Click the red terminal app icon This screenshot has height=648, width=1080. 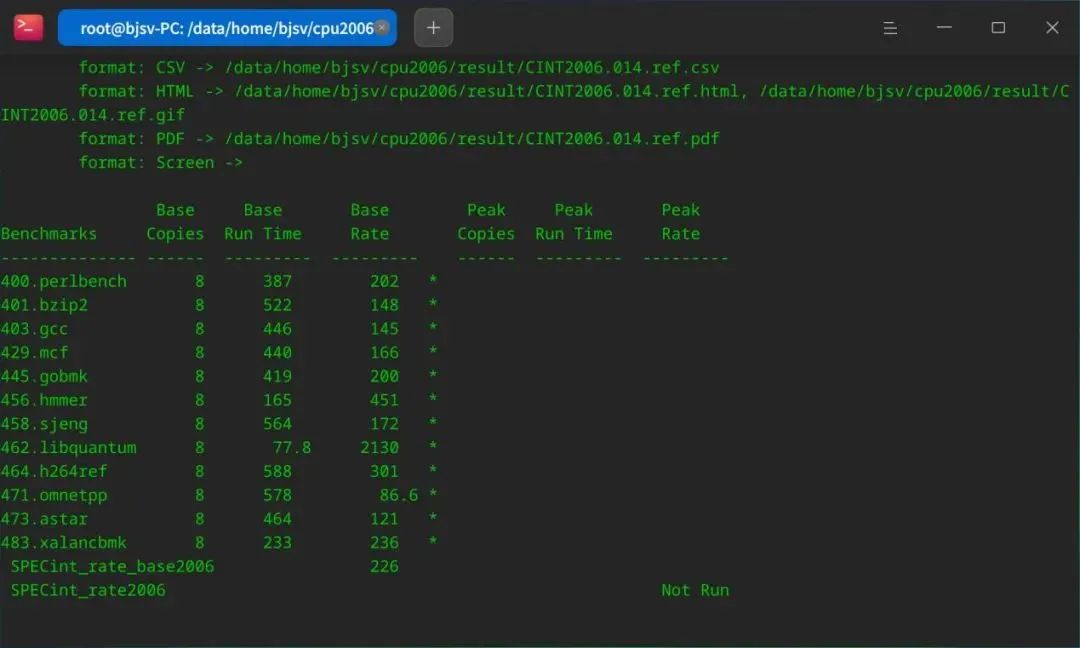[28, 28]
